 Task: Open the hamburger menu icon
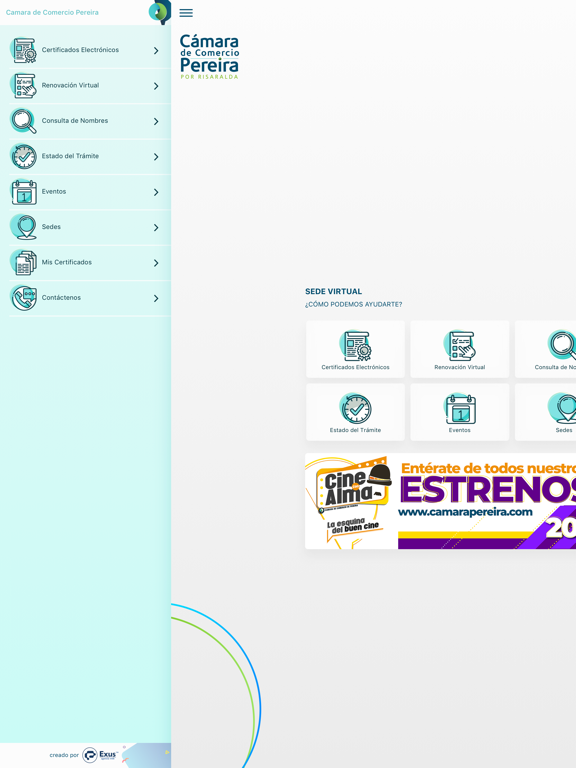point(186,13)
